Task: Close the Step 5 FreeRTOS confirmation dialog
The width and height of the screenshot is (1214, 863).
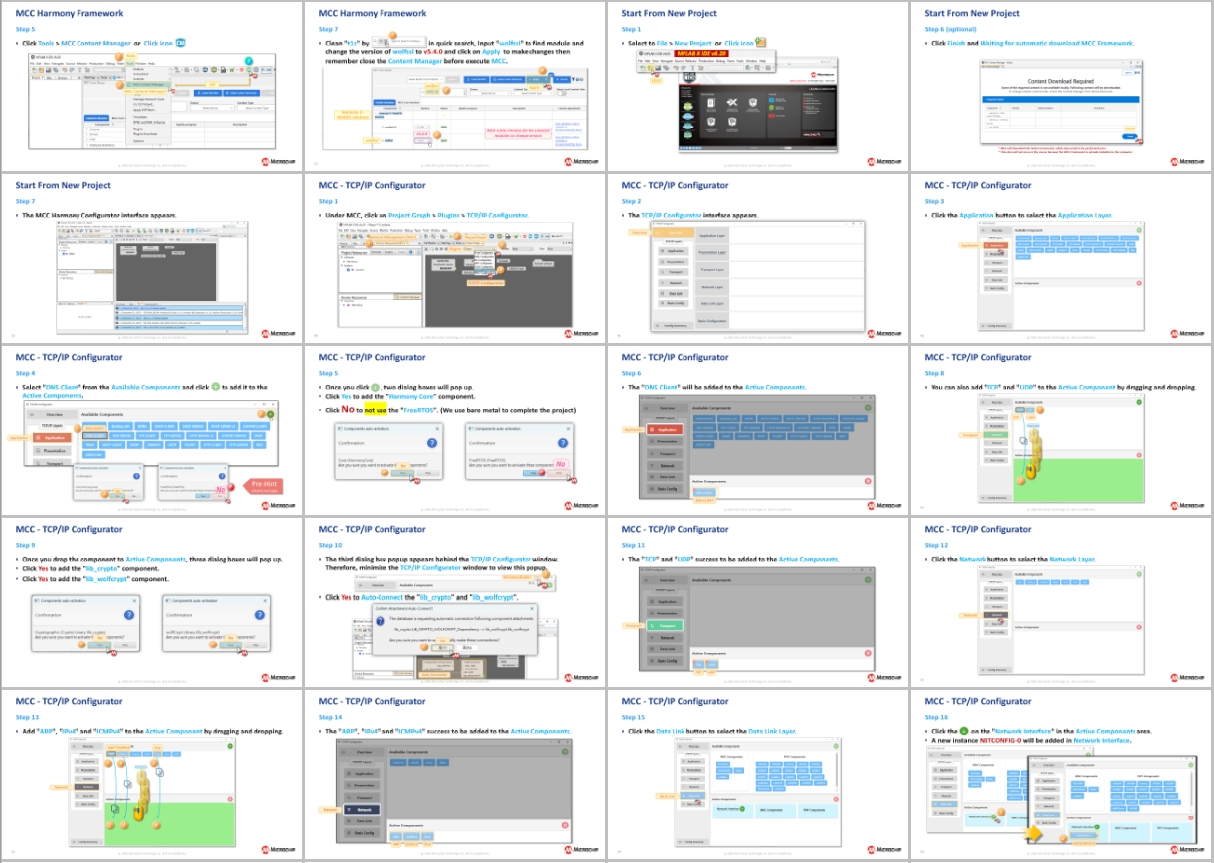Action: pyautogui.click(x=568, y=429)
